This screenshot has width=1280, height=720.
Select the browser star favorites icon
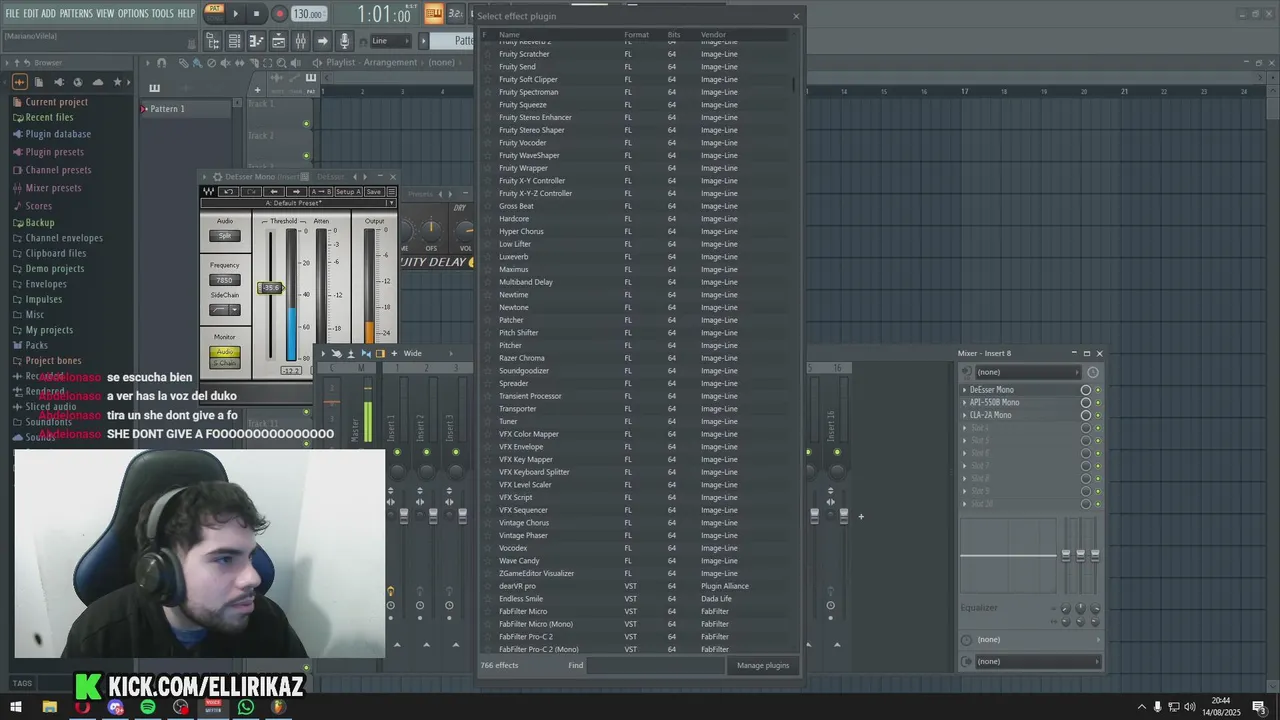117,82
